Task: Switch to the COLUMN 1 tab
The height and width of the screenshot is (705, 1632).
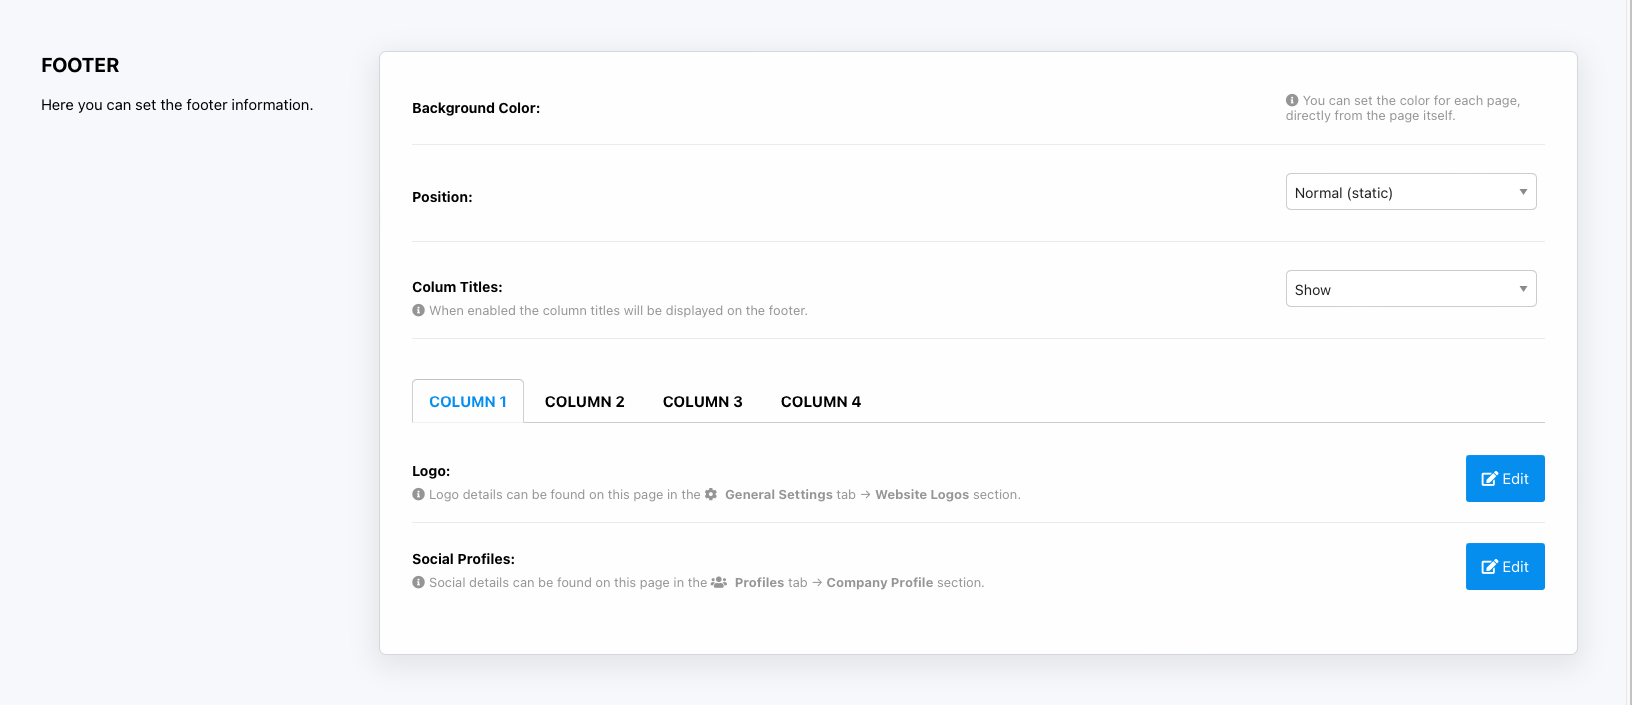Action: [x=468, y=401]
